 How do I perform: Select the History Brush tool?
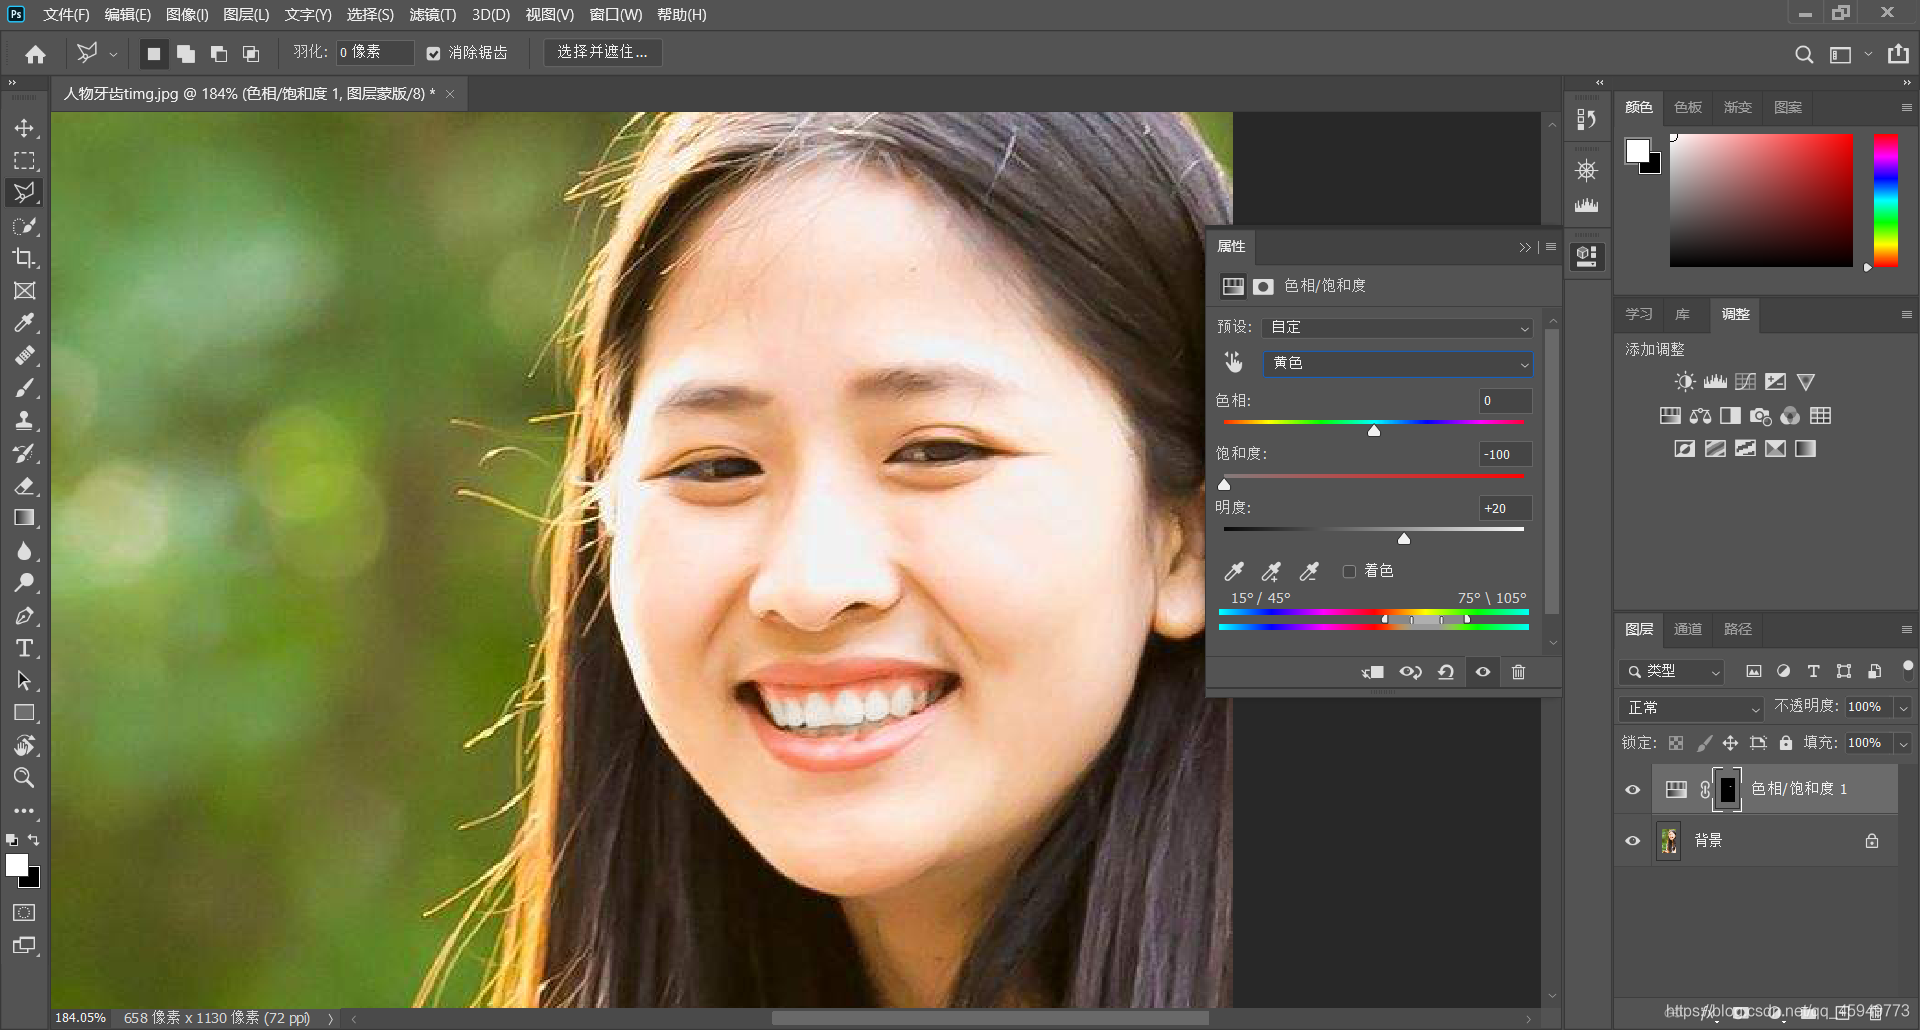coord(24,453)
